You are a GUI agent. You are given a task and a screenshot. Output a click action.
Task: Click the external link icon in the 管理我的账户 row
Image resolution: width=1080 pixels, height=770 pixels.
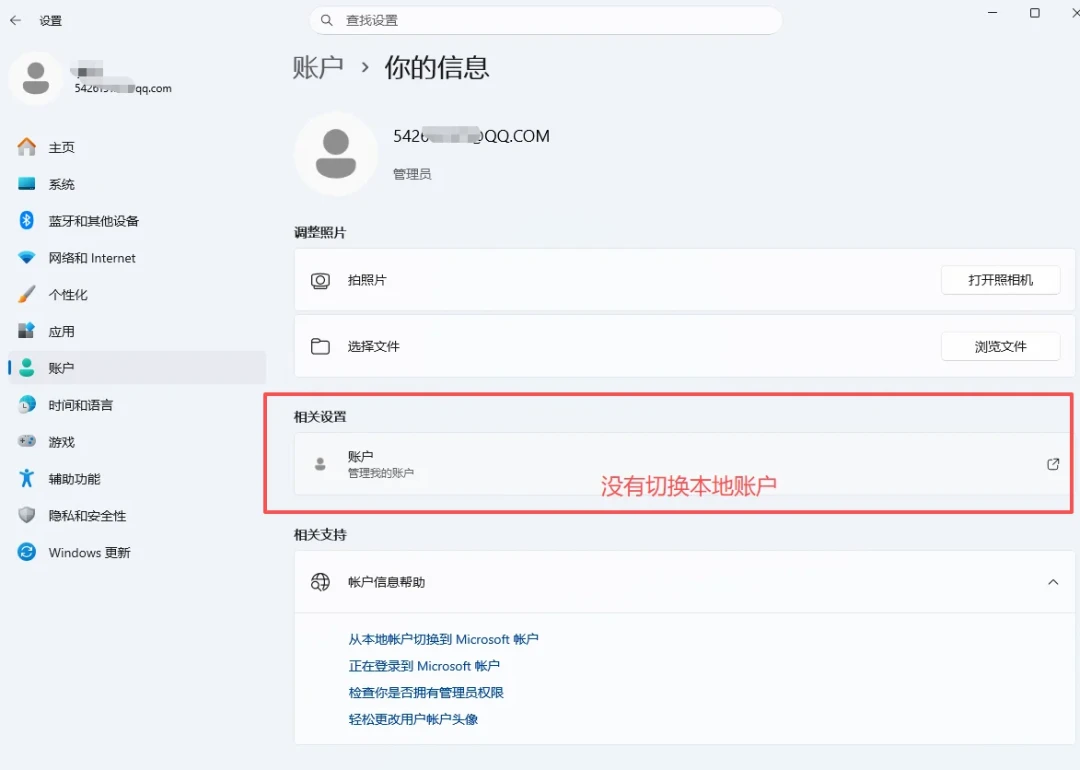[x=1053, y=464]
